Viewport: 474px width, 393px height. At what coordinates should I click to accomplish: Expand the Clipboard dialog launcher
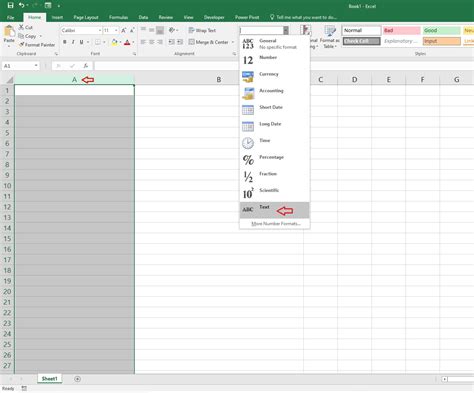[56, 54]
